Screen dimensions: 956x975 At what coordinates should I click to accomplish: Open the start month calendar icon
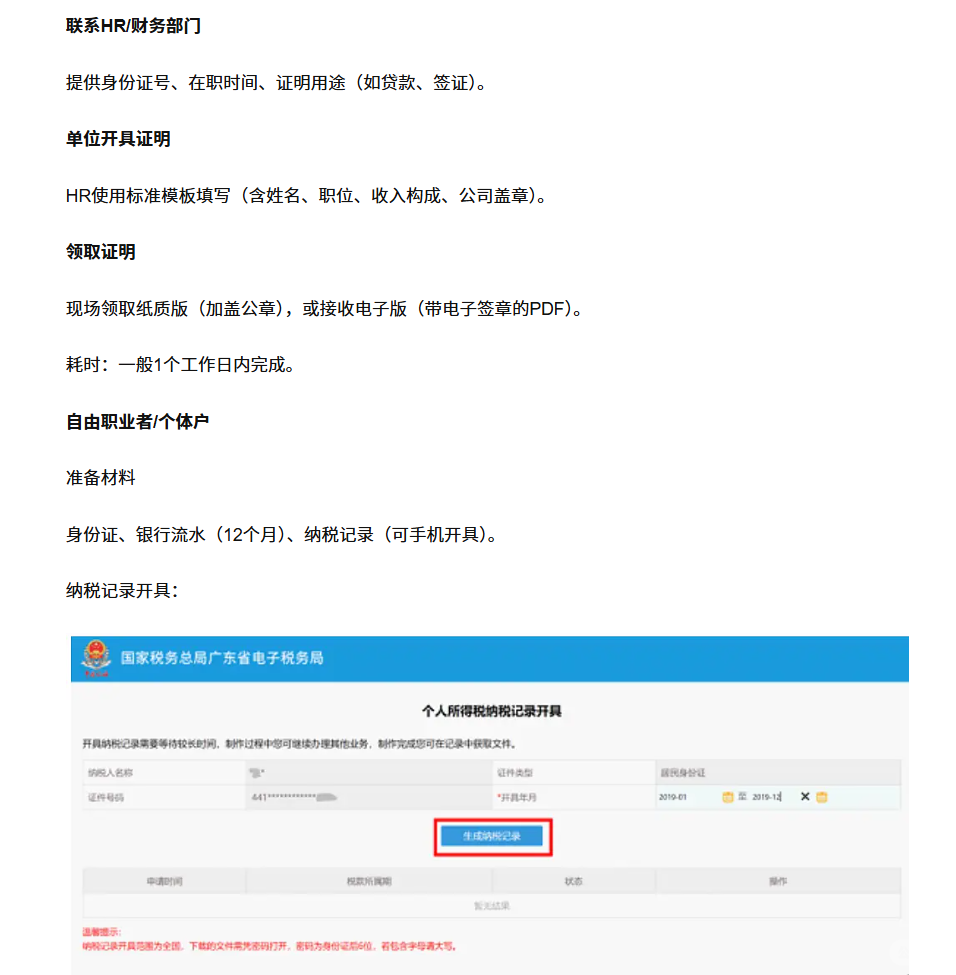[x=727, y=797]
